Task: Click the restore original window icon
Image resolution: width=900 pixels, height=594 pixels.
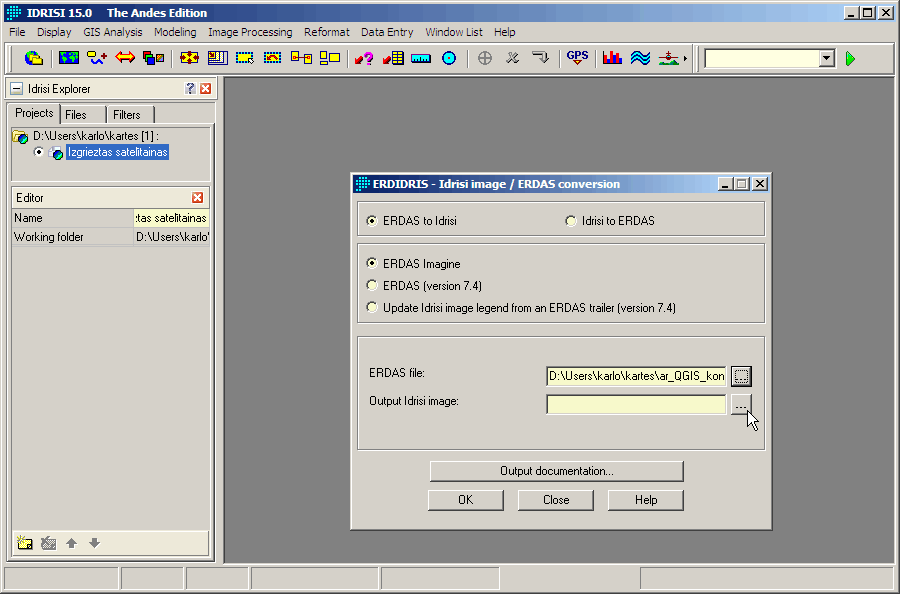Action: coord(273,58)
